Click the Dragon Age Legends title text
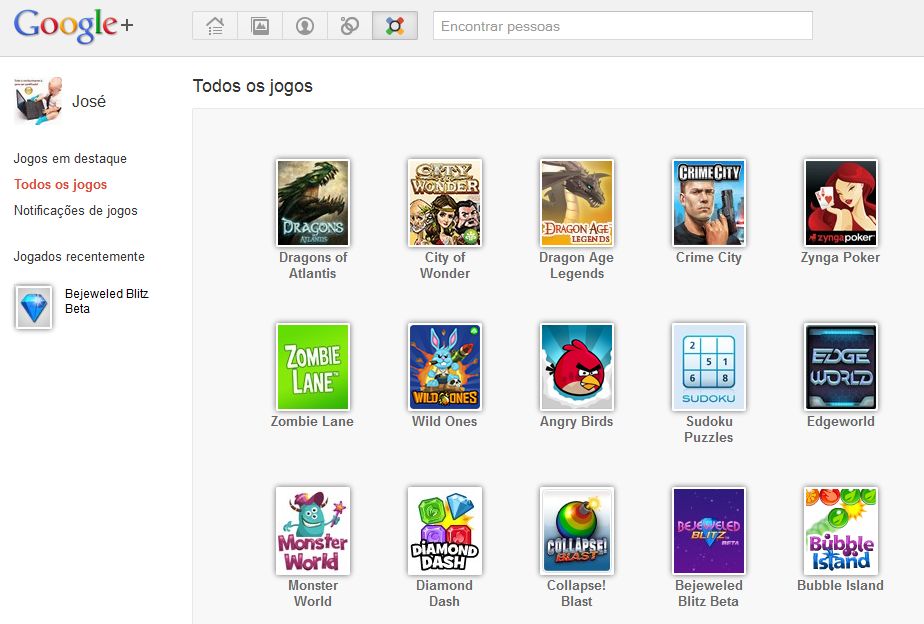 pos(576,265)
